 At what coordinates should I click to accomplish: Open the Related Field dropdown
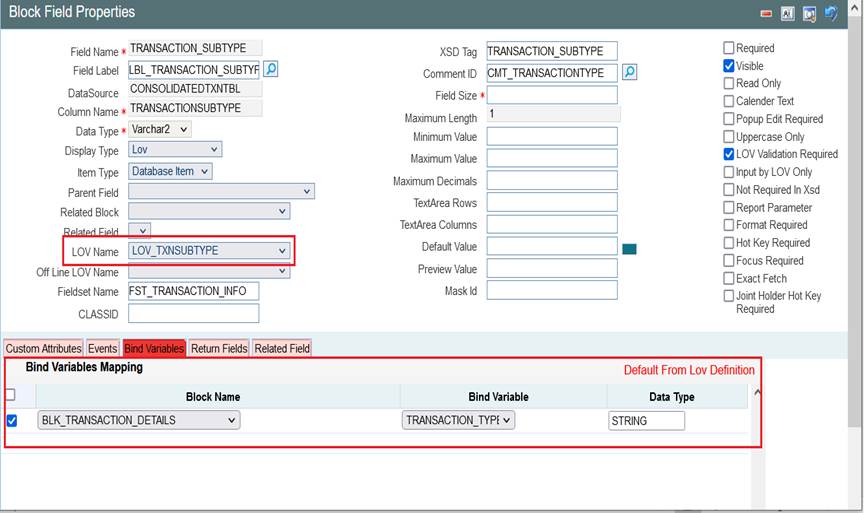tap(139, 230)
